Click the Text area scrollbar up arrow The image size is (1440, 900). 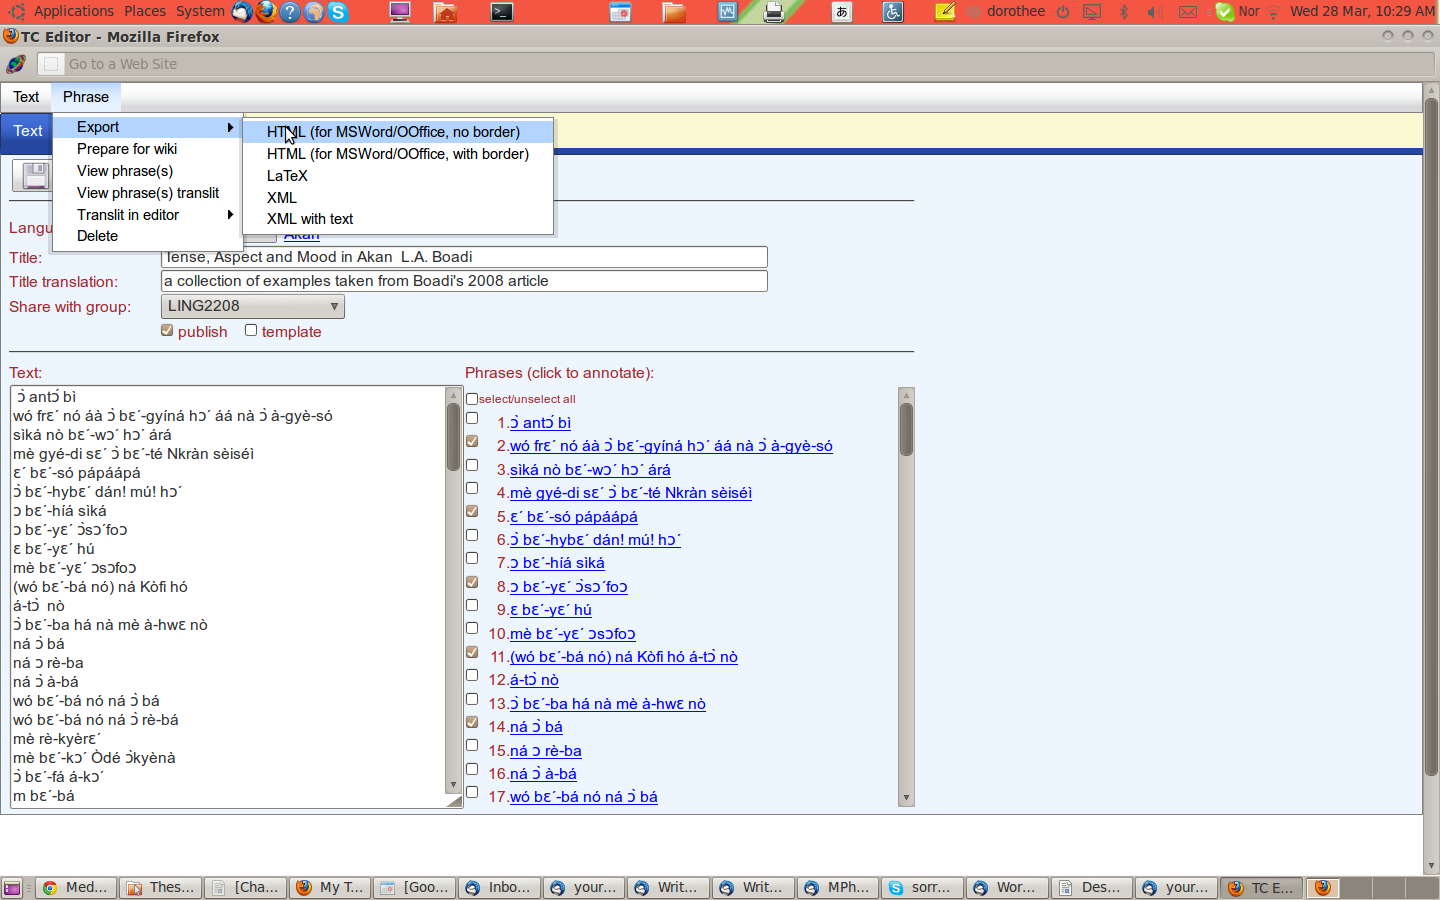tap(453, 395)
